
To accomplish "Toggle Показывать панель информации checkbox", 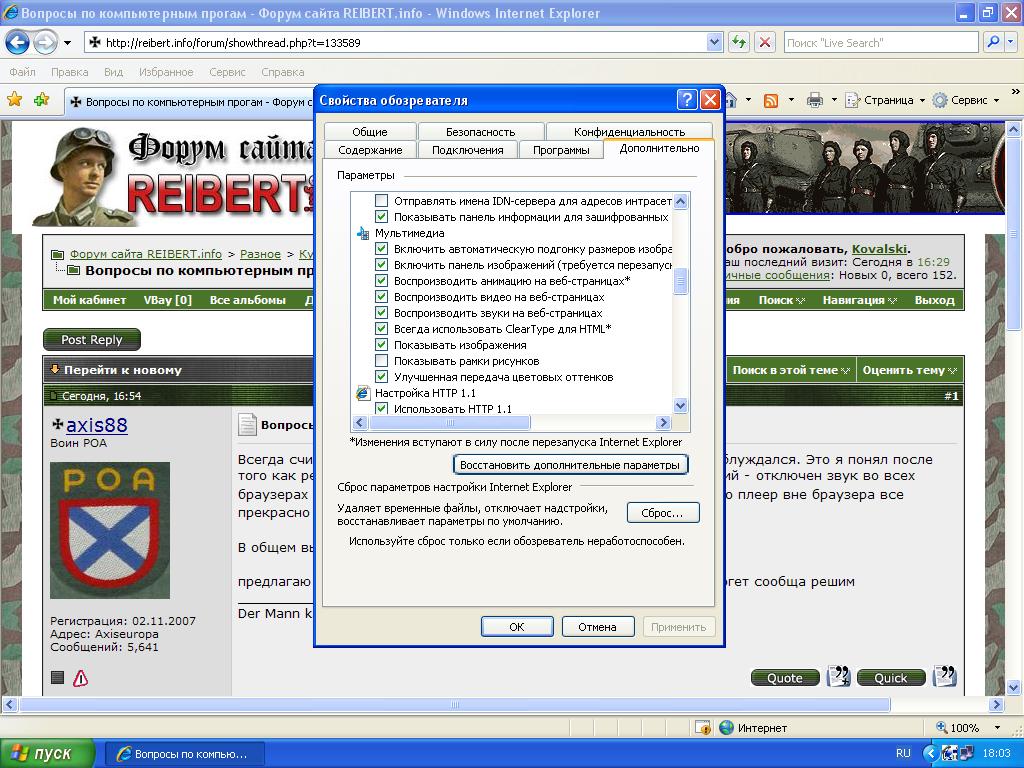I will tap(381, 217).
